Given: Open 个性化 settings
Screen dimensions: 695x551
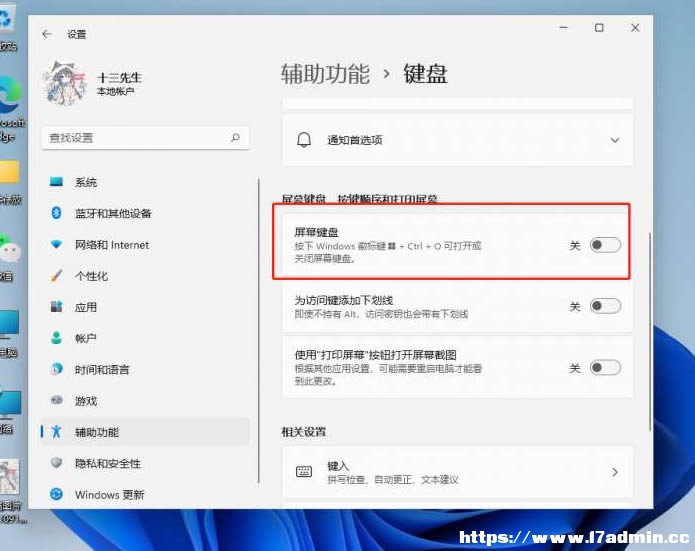Looking at the screenshot, I should 145,276.
